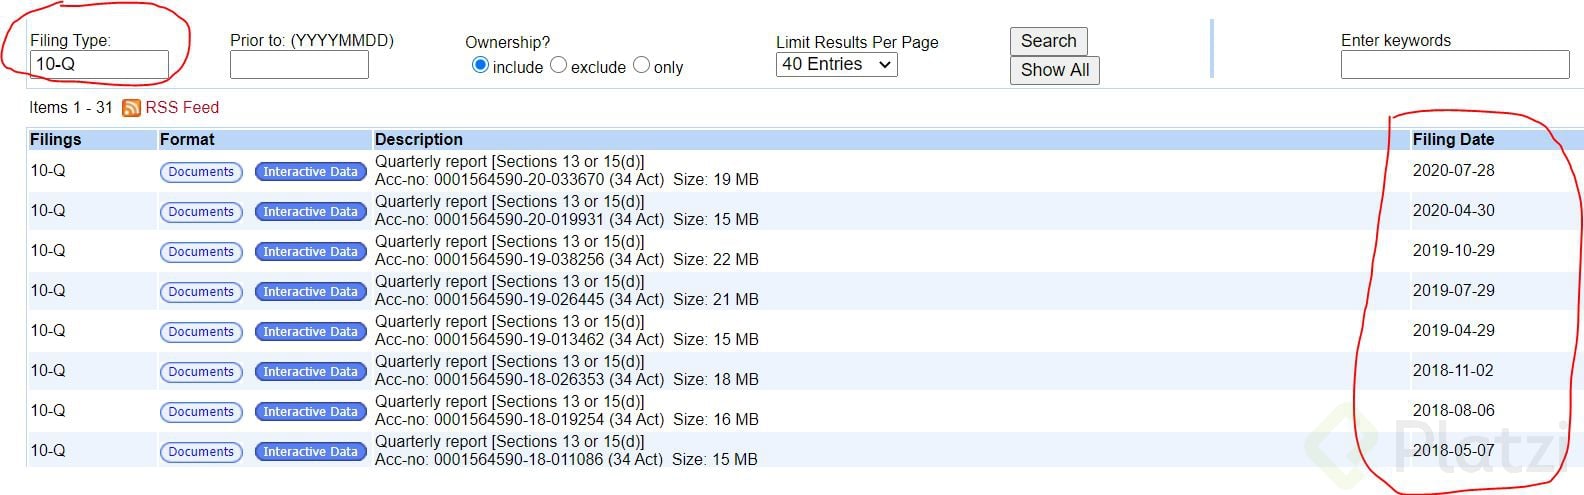Click 10-Q cell in 2020-07-28 row

(x=47, y=171)
